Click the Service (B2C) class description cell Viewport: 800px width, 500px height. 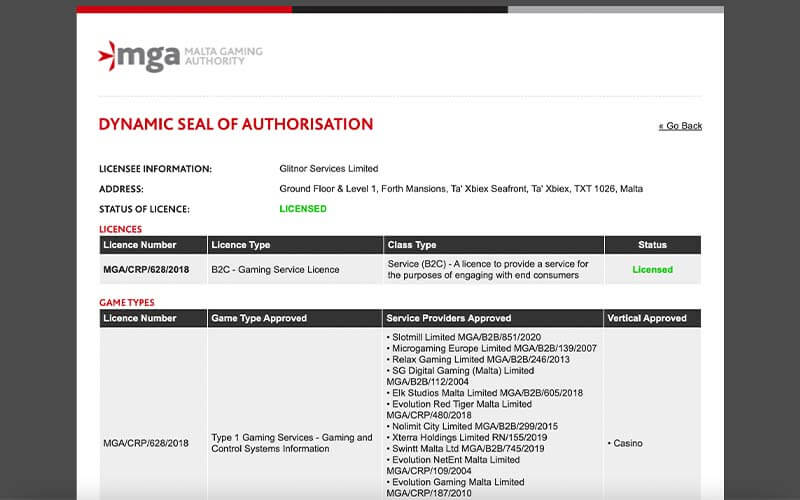[x=494, y=269]
